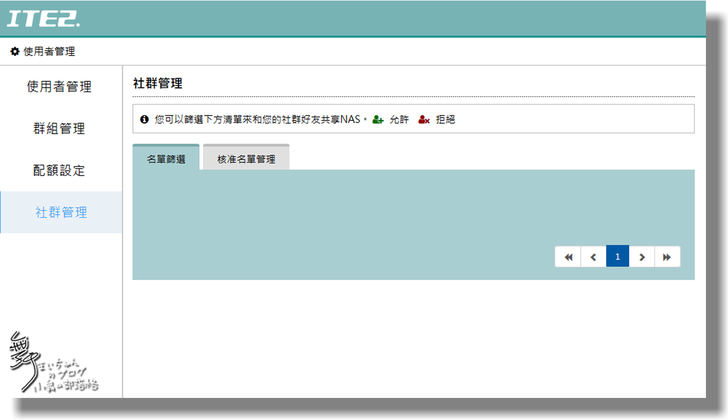
Task: Switch to the 核准名單管理 tab
Action: coord(246,158)
